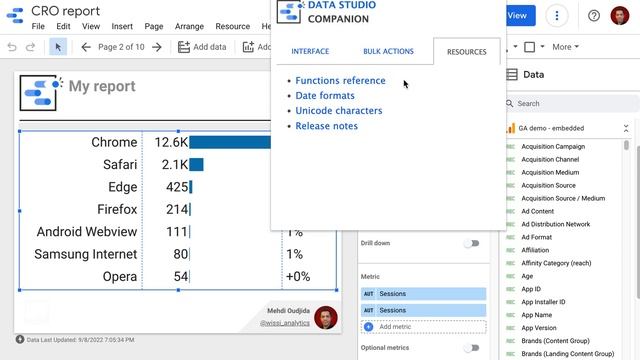The image size is (640, 360).
Task: Open the Unicode characters link
Action: click(339, 111)
